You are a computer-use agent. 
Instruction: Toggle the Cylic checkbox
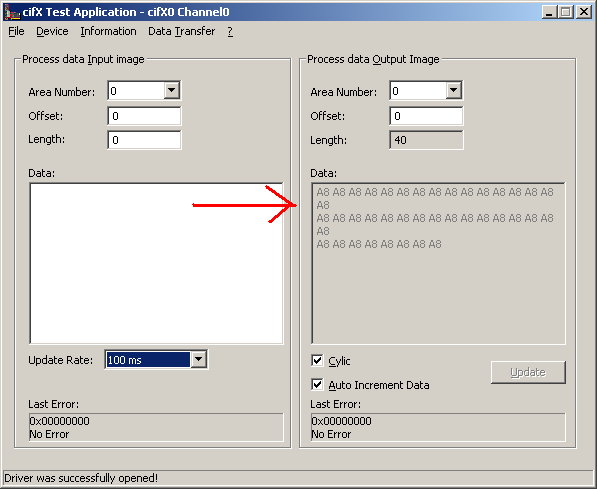point(317,360)
